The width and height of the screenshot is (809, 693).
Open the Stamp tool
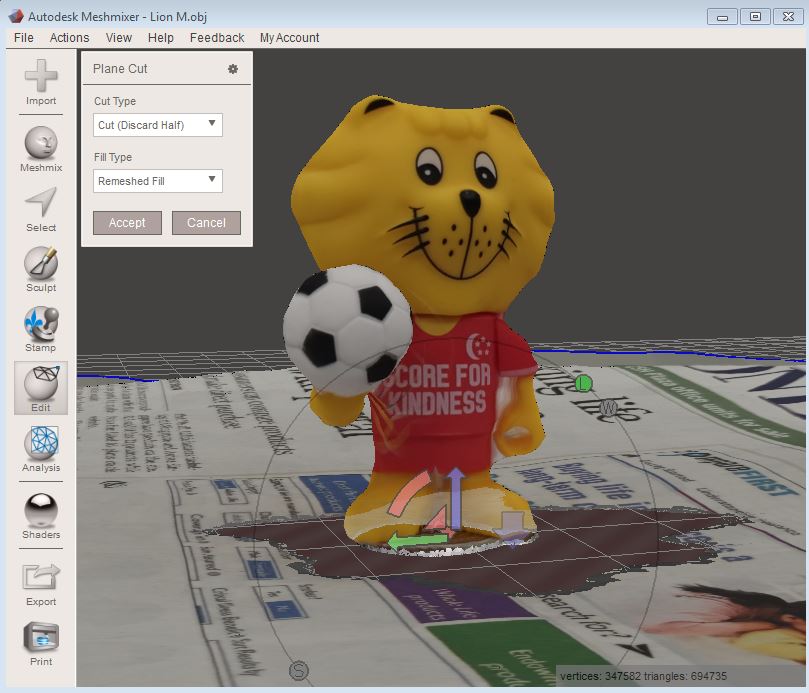pos(41,330)
